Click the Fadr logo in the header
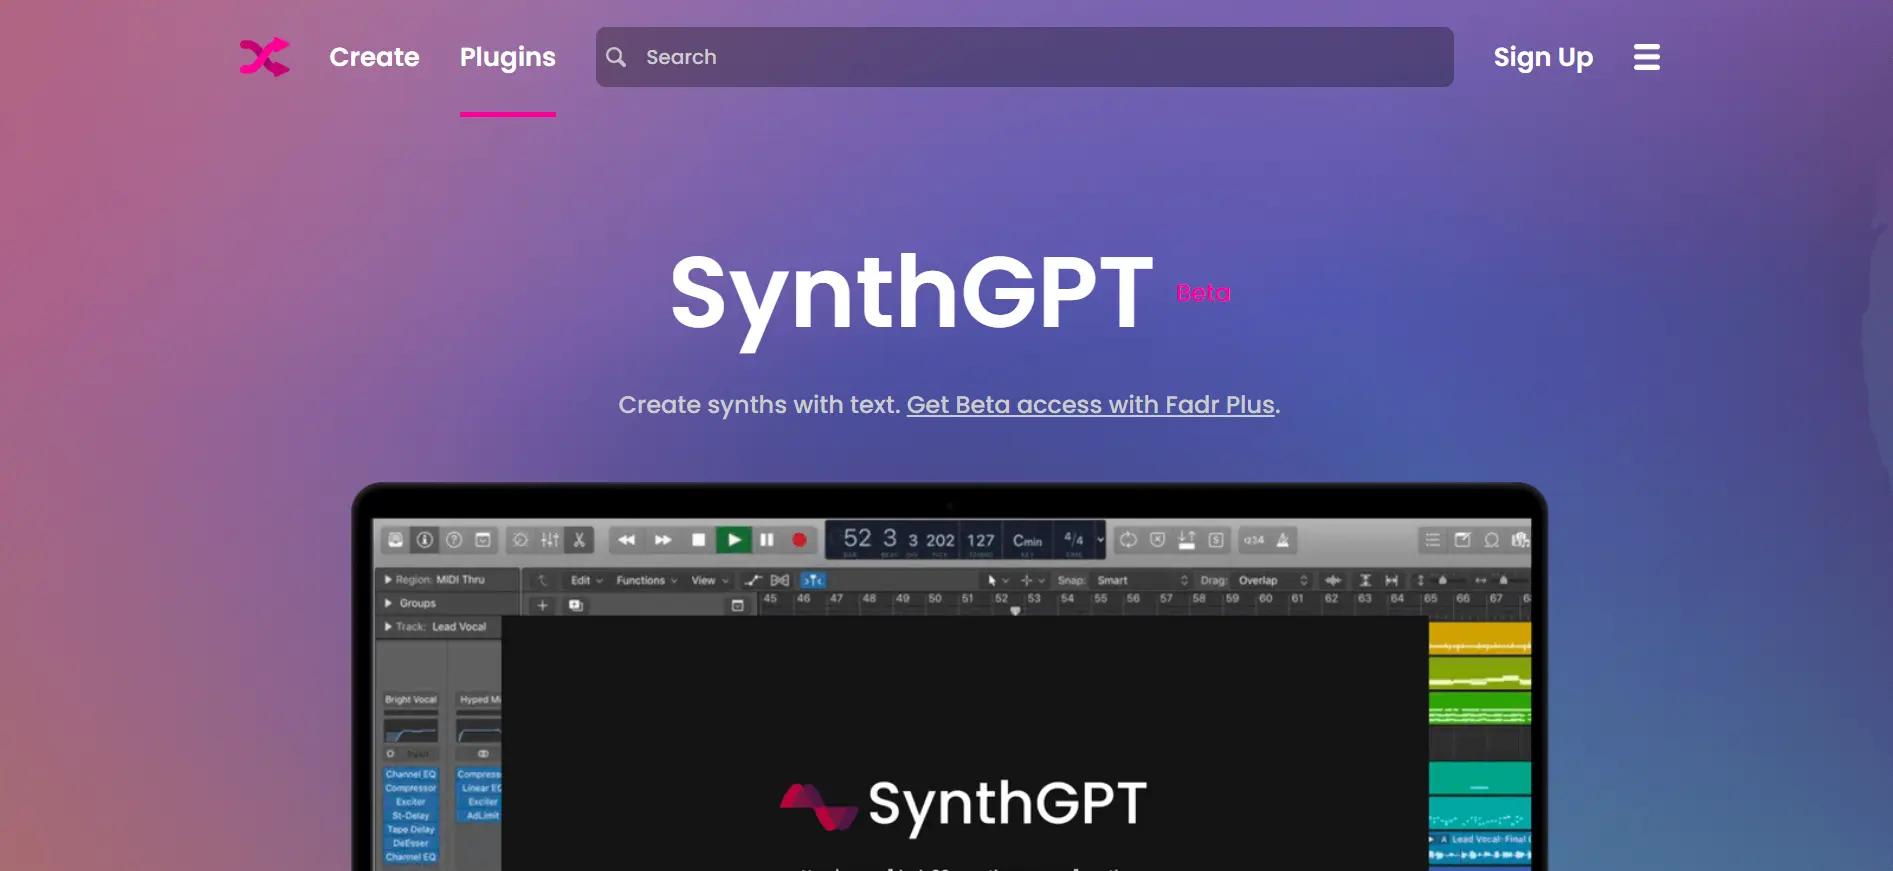Screen dimensions: 1893x871 (264, 57)
